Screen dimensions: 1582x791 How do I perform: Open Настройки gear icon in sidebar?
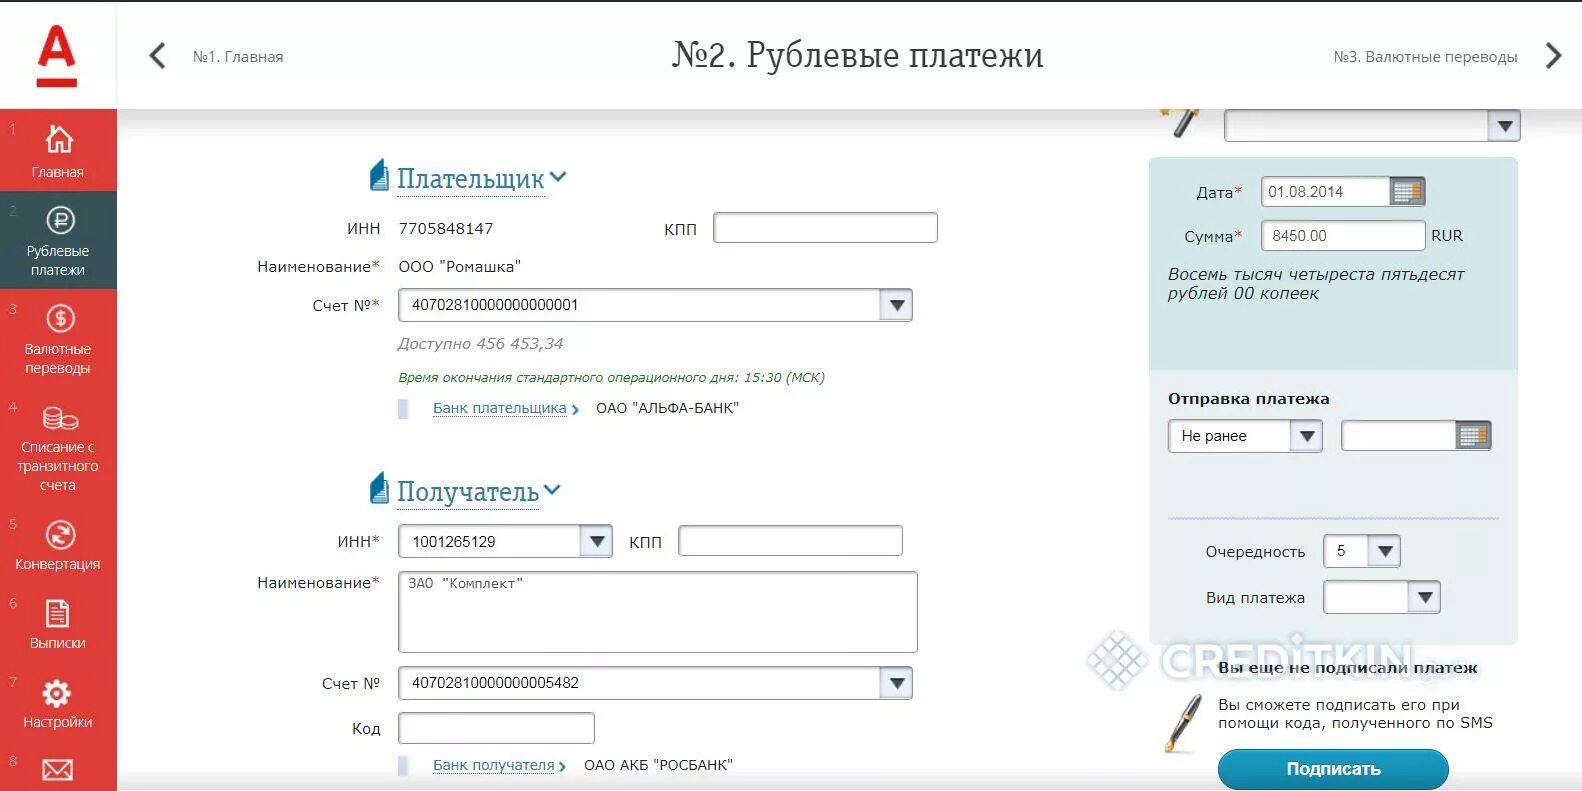tap(57, 692)
